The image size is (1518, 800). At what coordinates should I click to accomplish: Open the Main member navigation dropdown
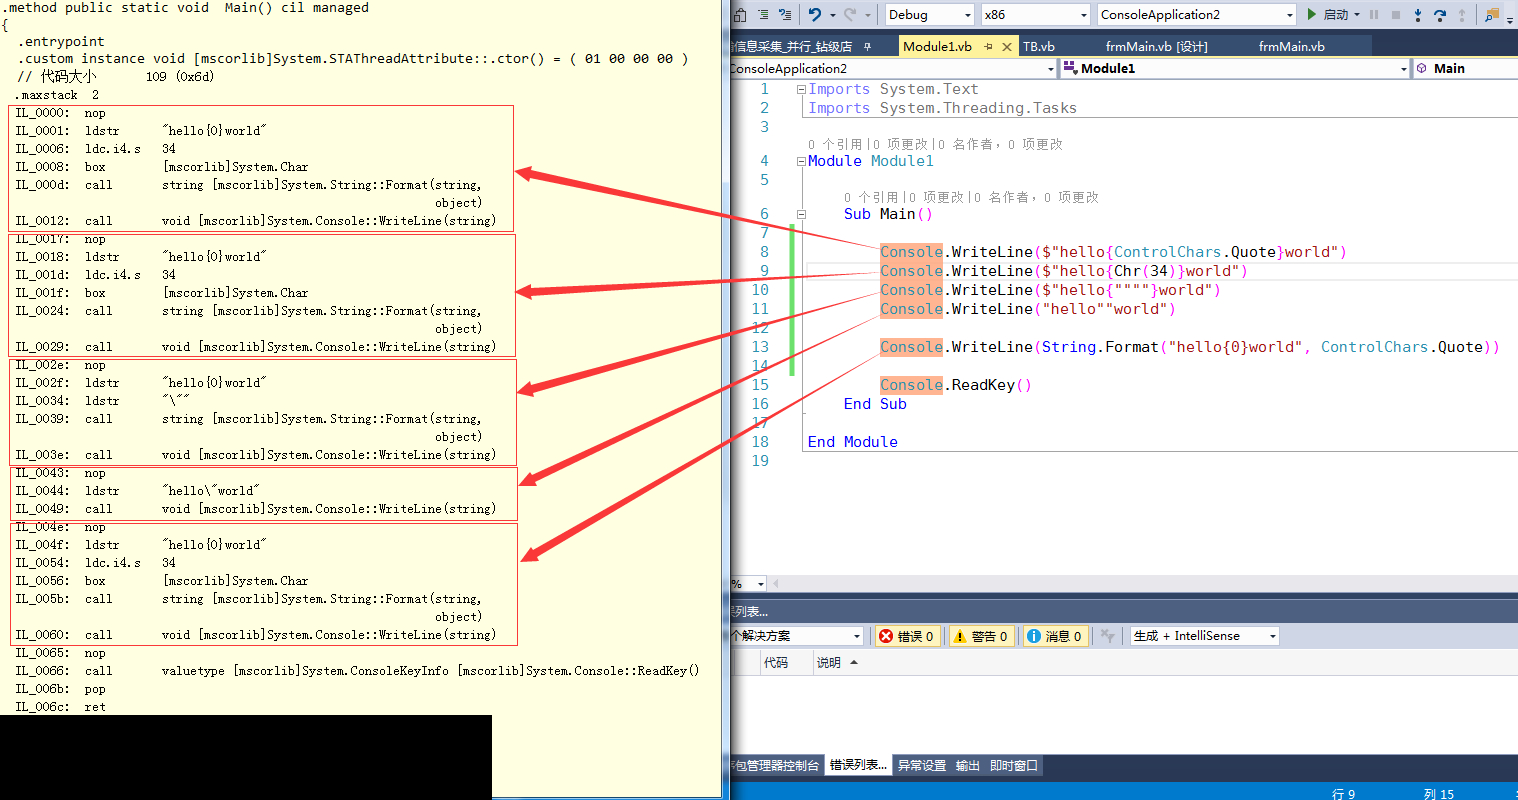tap(1465, 68)
